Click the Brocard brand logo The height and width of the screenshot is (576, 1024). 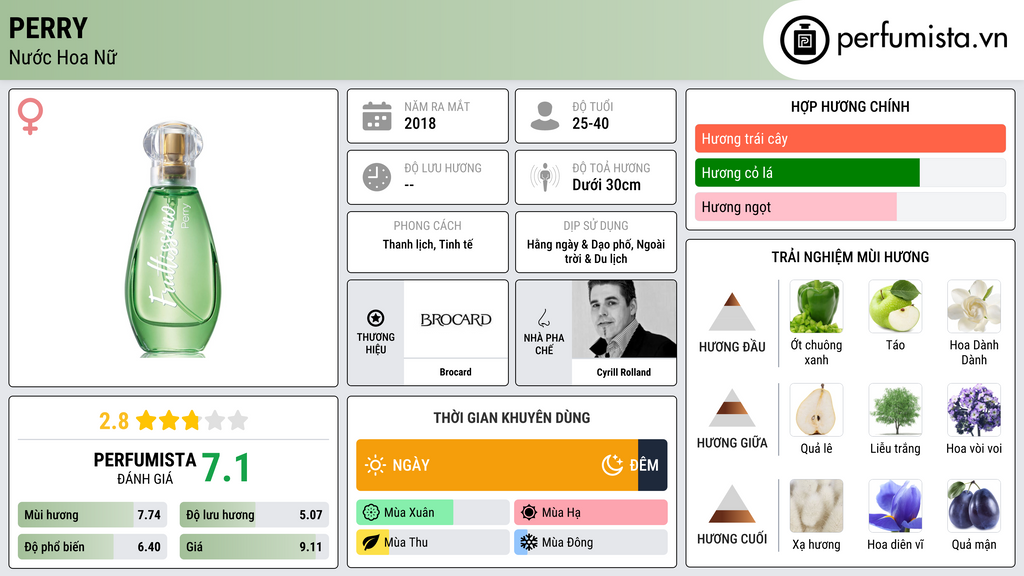pos(455,319)
